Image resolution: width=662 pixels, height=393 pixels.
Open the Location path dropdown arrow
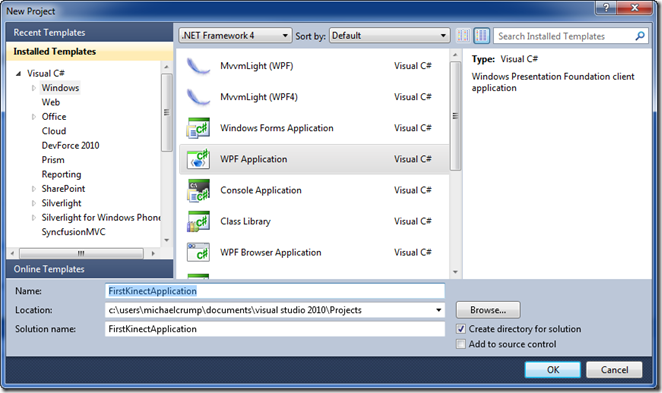[439, 310]
